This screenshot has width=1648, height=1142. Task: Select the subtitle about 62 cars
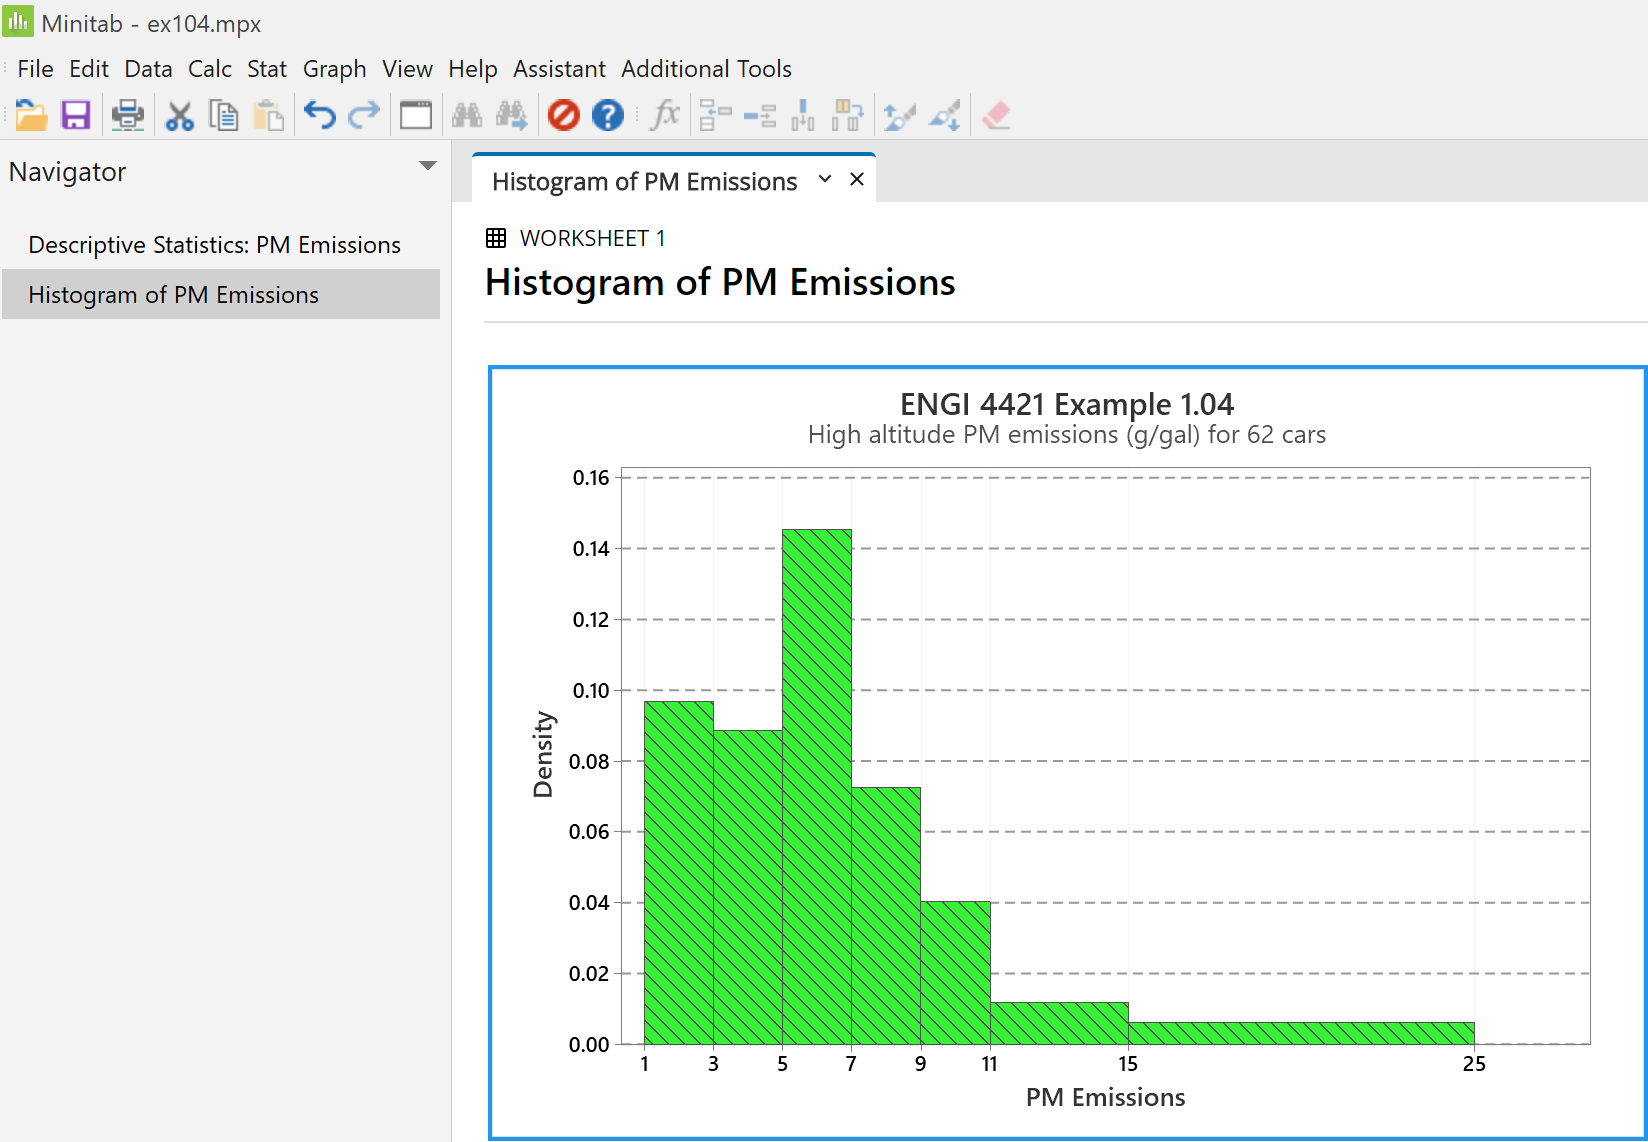click(1067, 435)
